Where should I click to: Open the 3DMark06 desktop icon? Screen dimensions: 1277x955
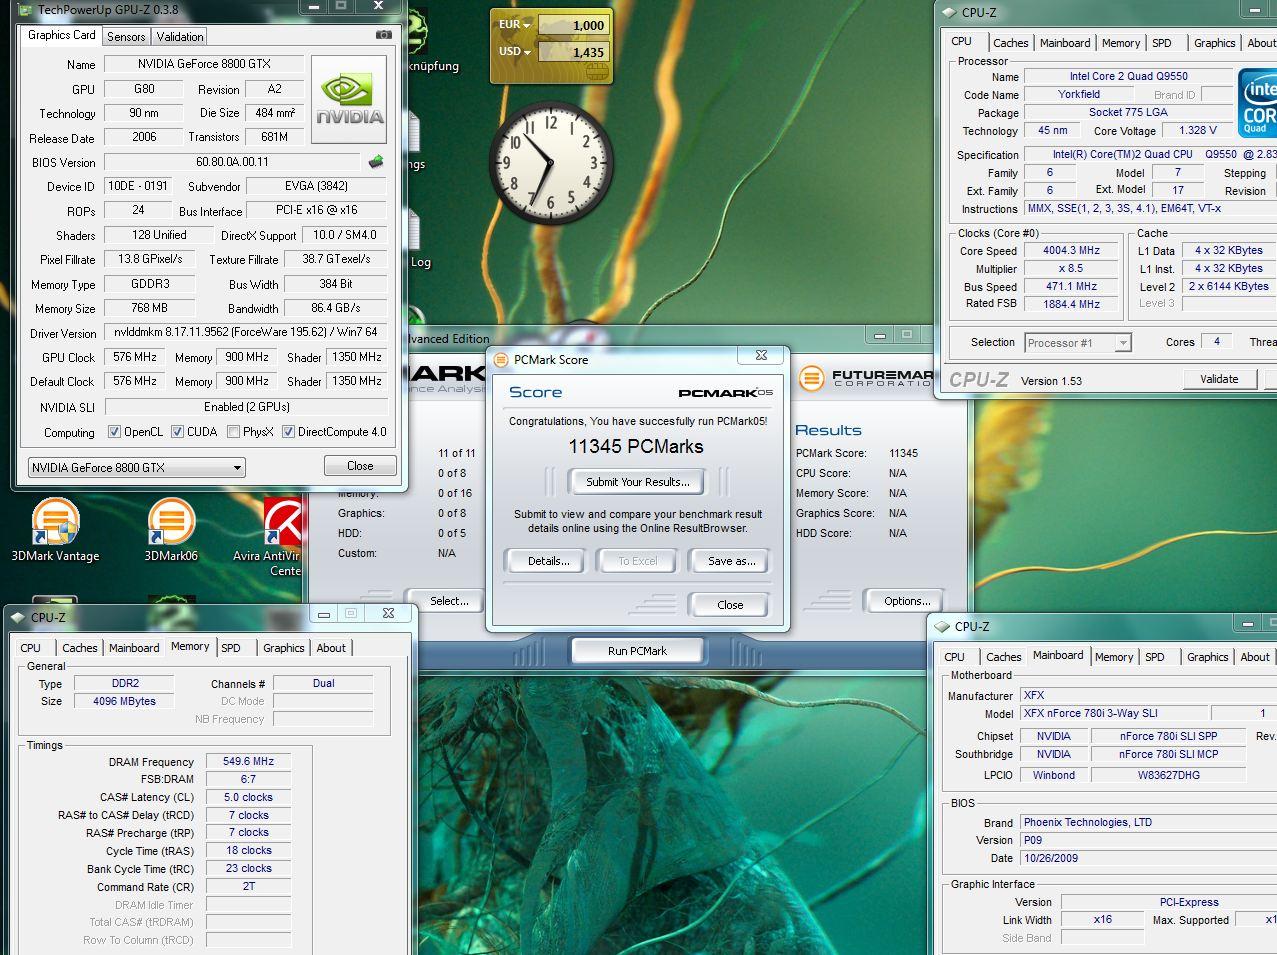point(171,530)
